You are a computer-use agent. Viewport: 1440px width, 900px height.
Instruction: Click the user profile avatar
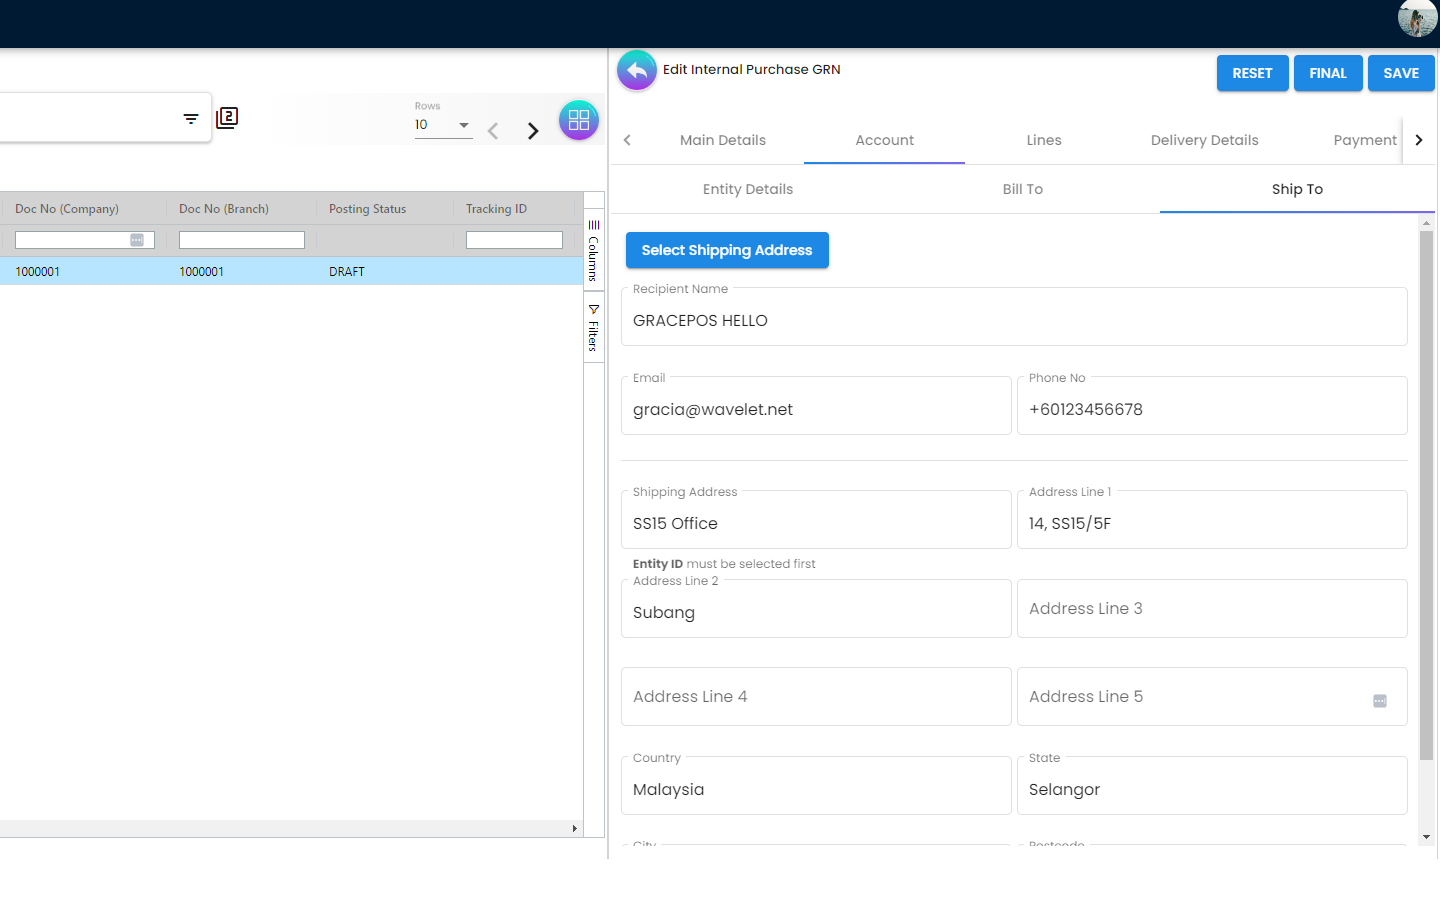[x=1416, y=18]
